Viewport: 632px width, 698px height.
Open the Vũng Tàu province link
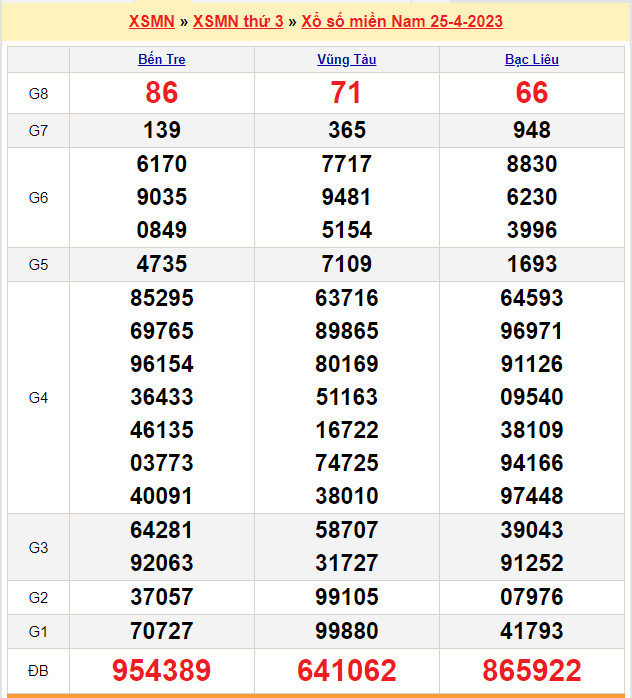(346, 59)
